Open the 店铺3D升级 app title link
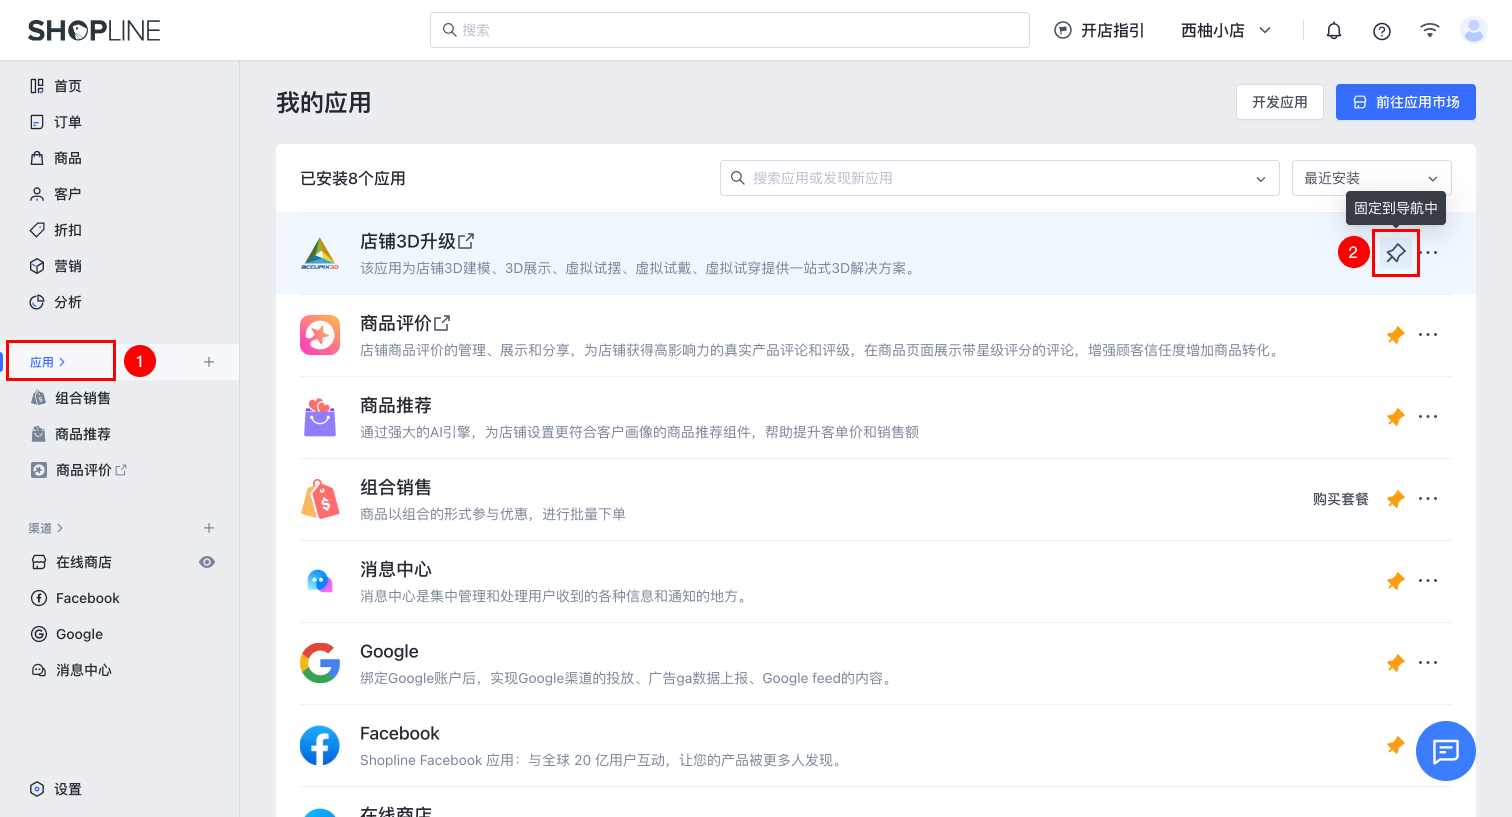Viewport: 1512px width, 817px height. tap(417, 241)
